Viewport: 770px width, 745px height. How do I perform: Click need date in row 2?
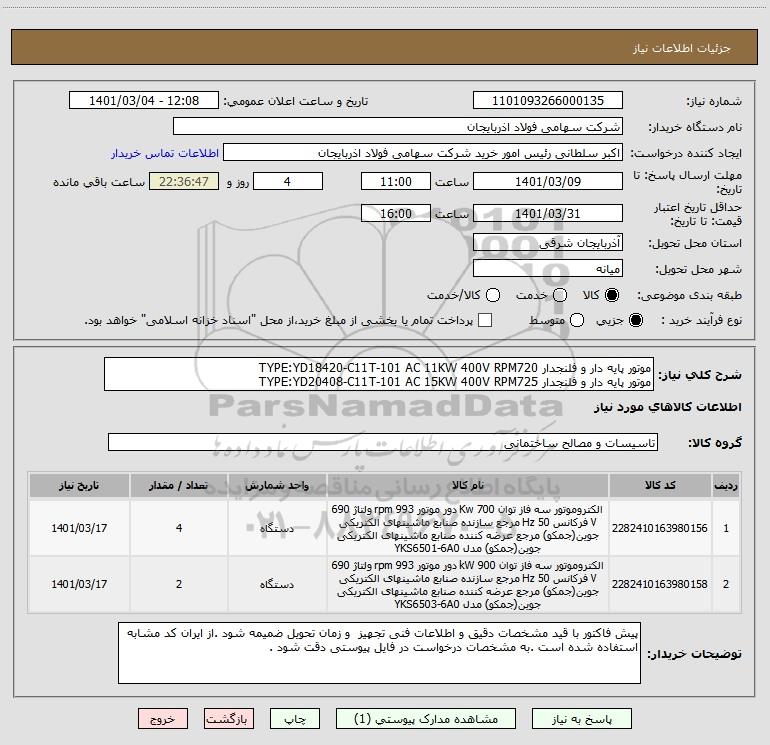(79, 584)
